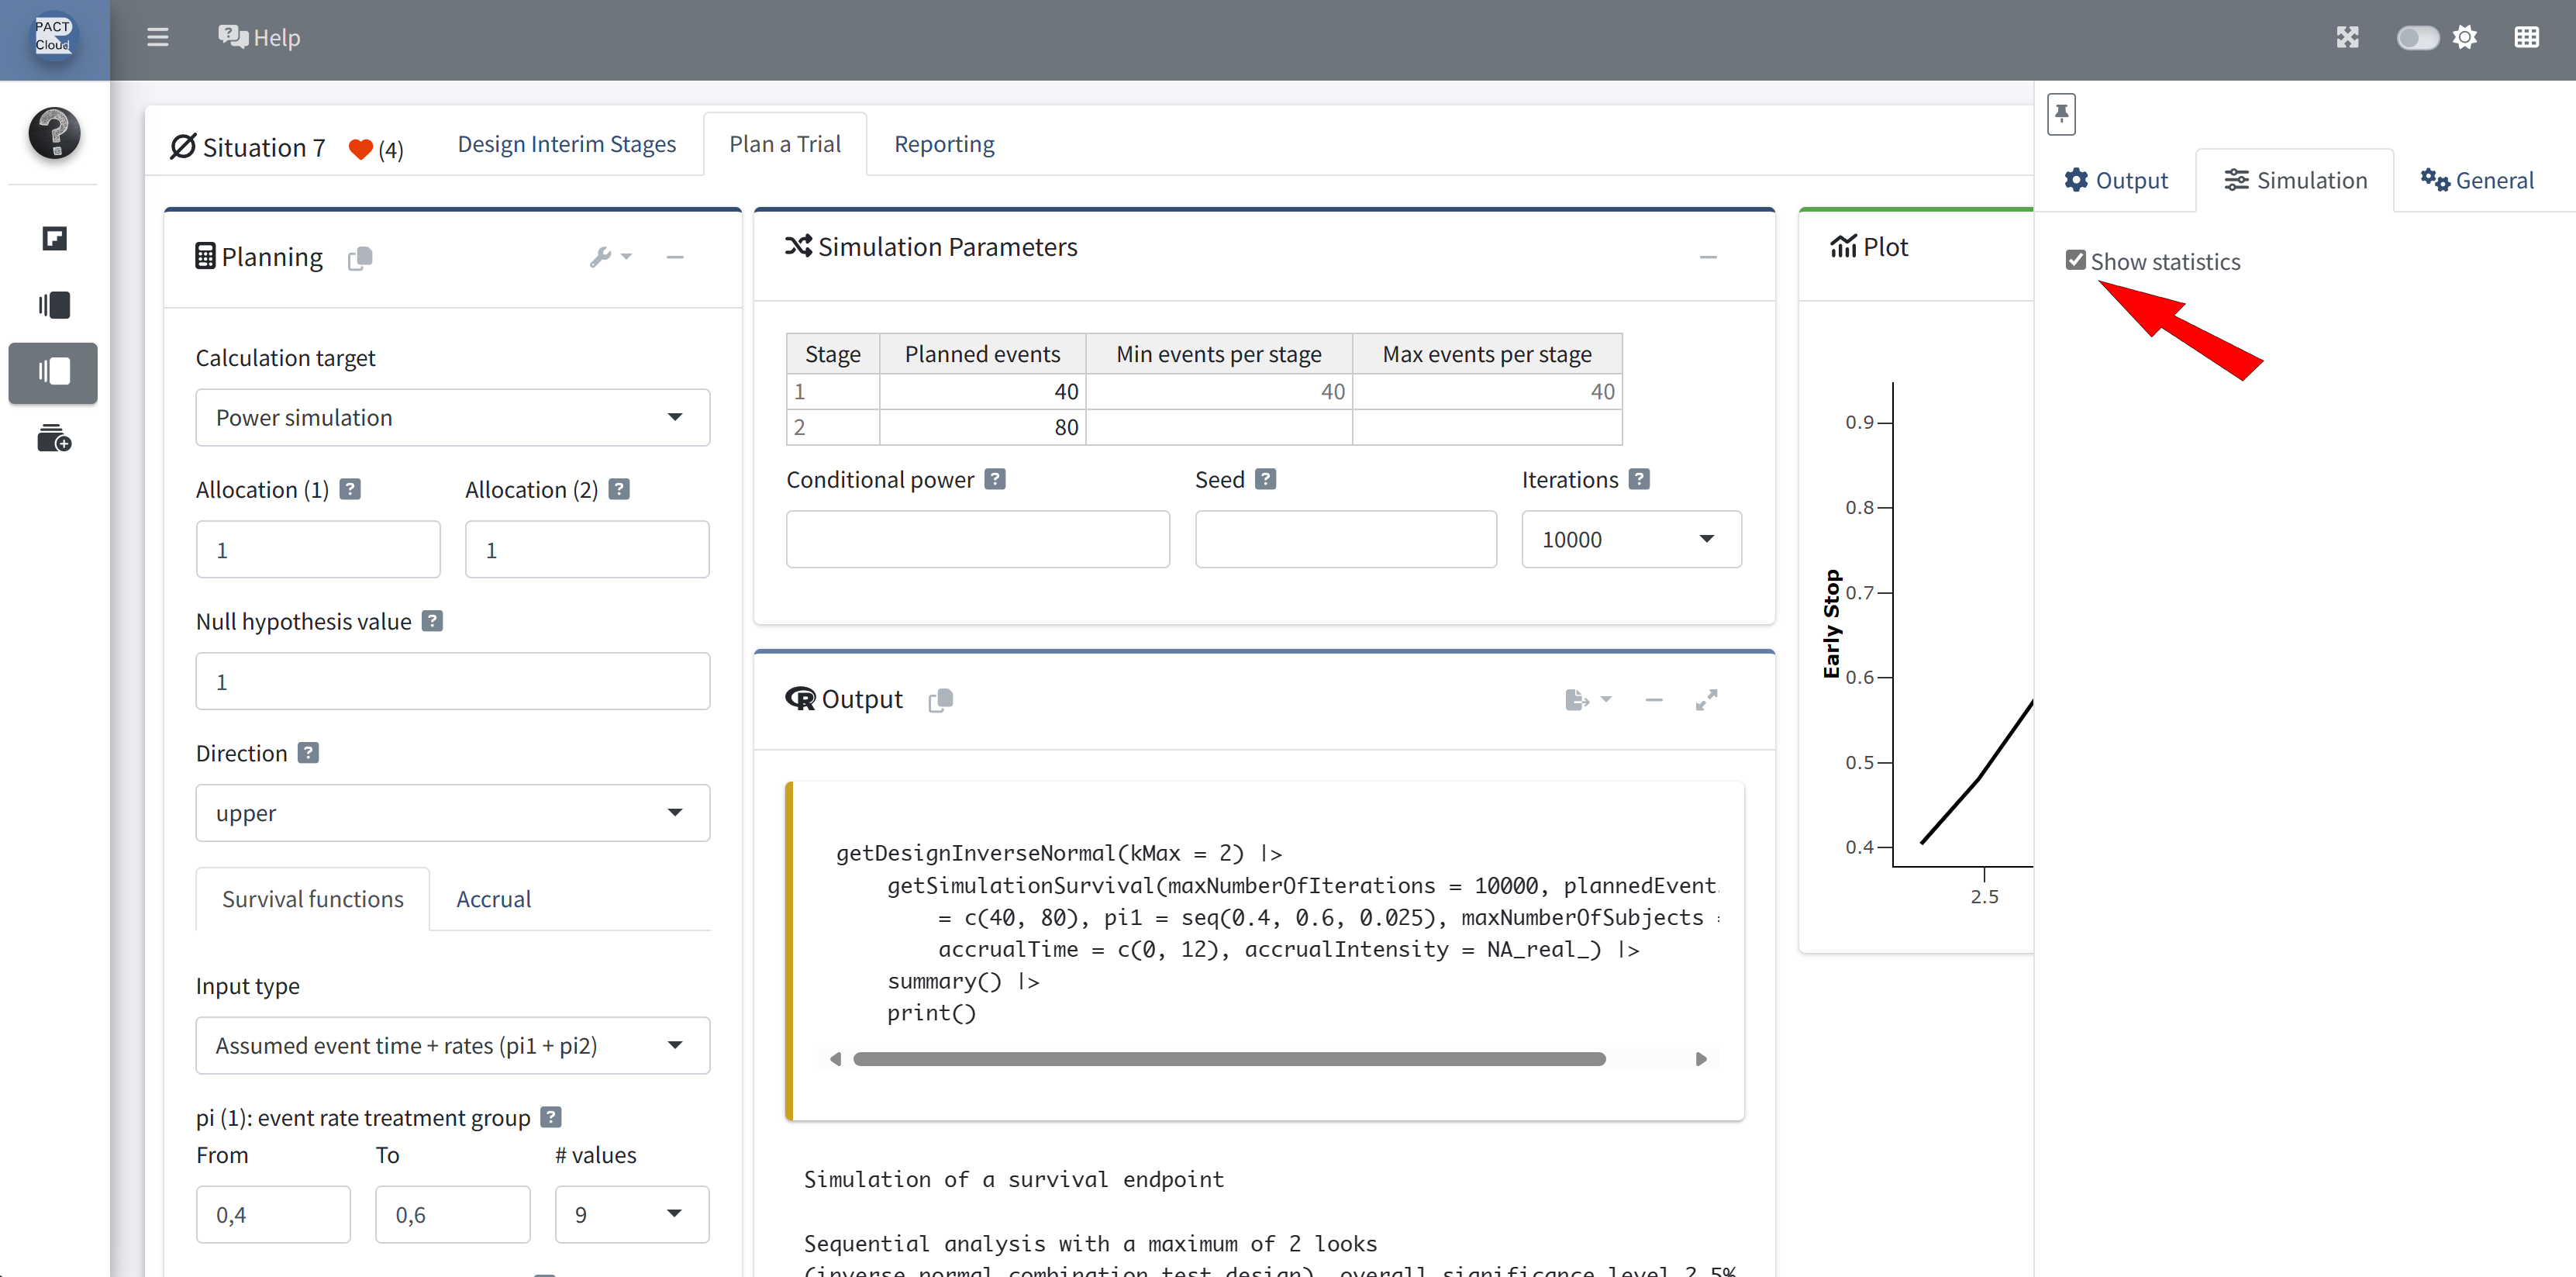This screenshot has height=1277, width=2576.
Task: Copy the Output panel content icon
Action: [x=940, y=700]
